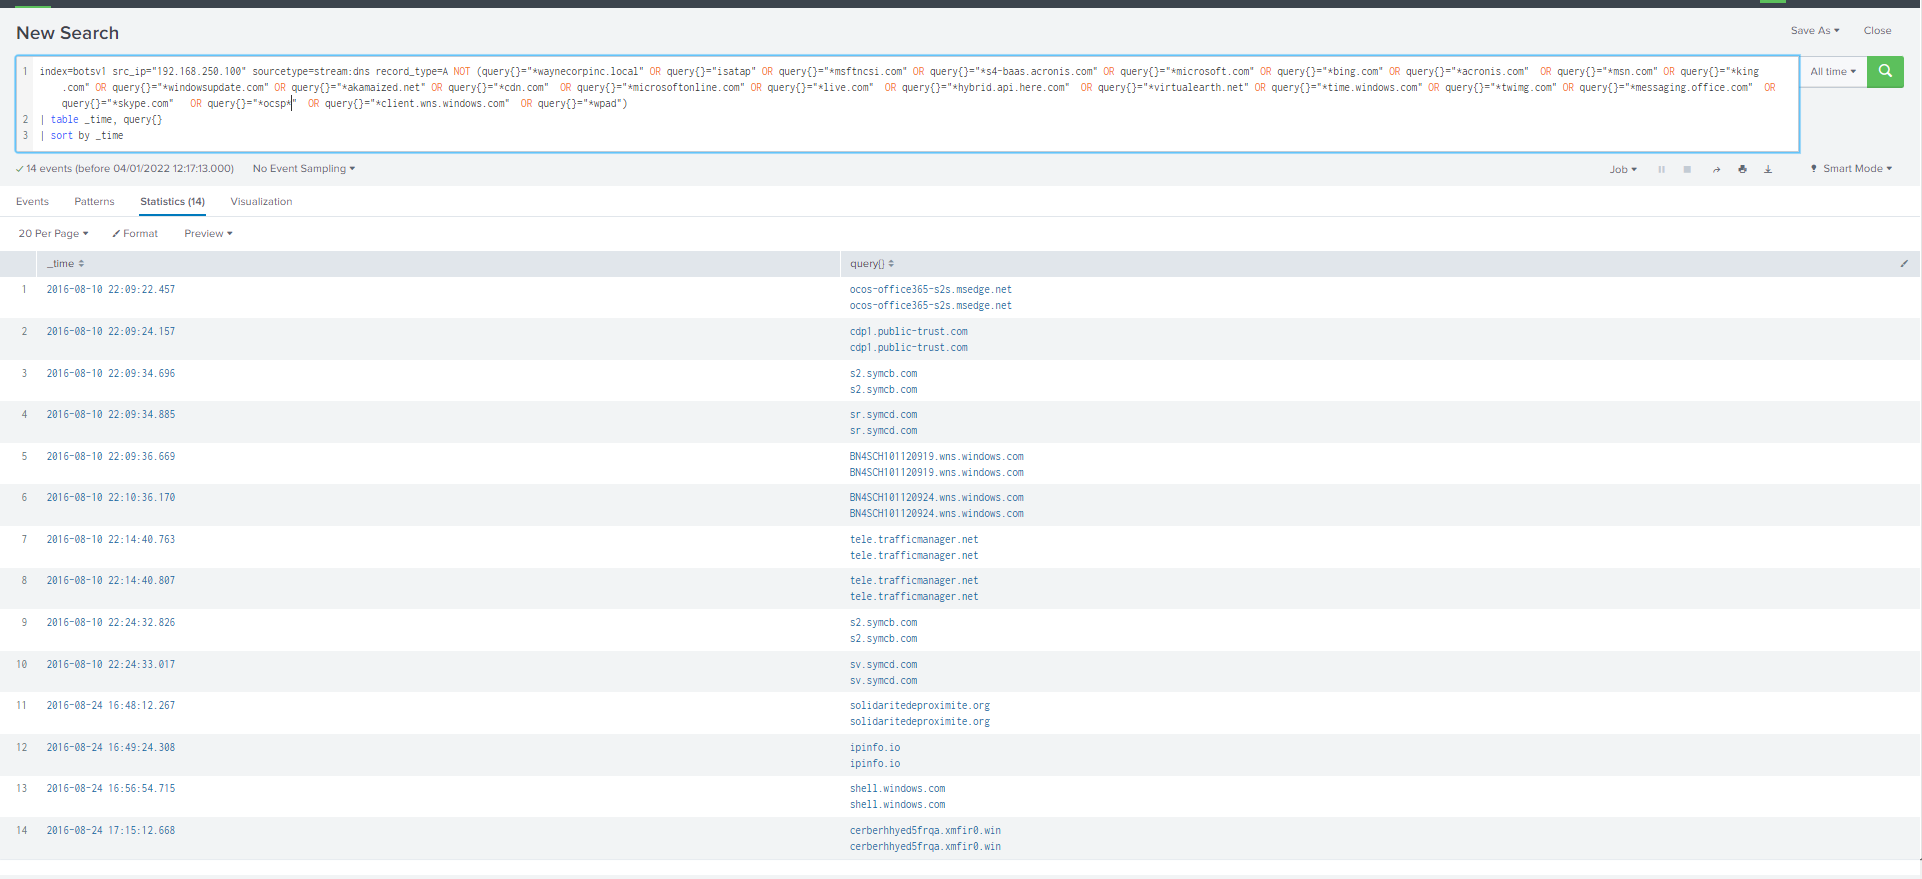Click the Format button

coord(135,234)
